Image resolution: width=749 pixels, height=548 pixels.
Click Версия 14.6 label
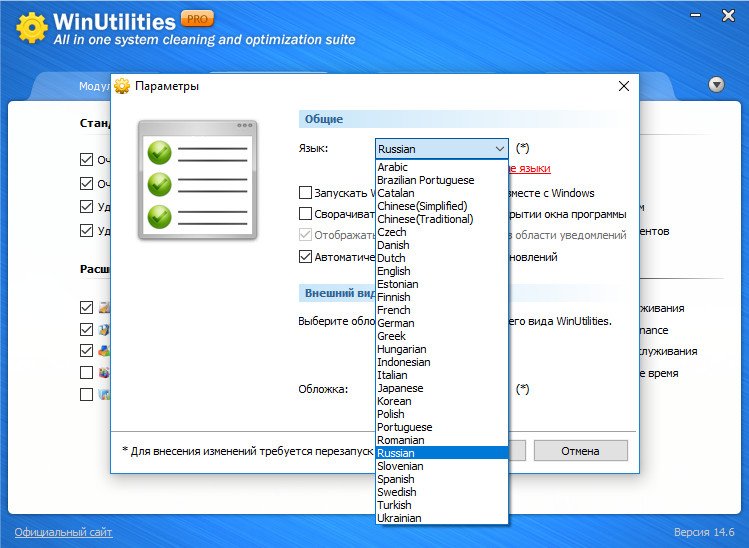704,532
